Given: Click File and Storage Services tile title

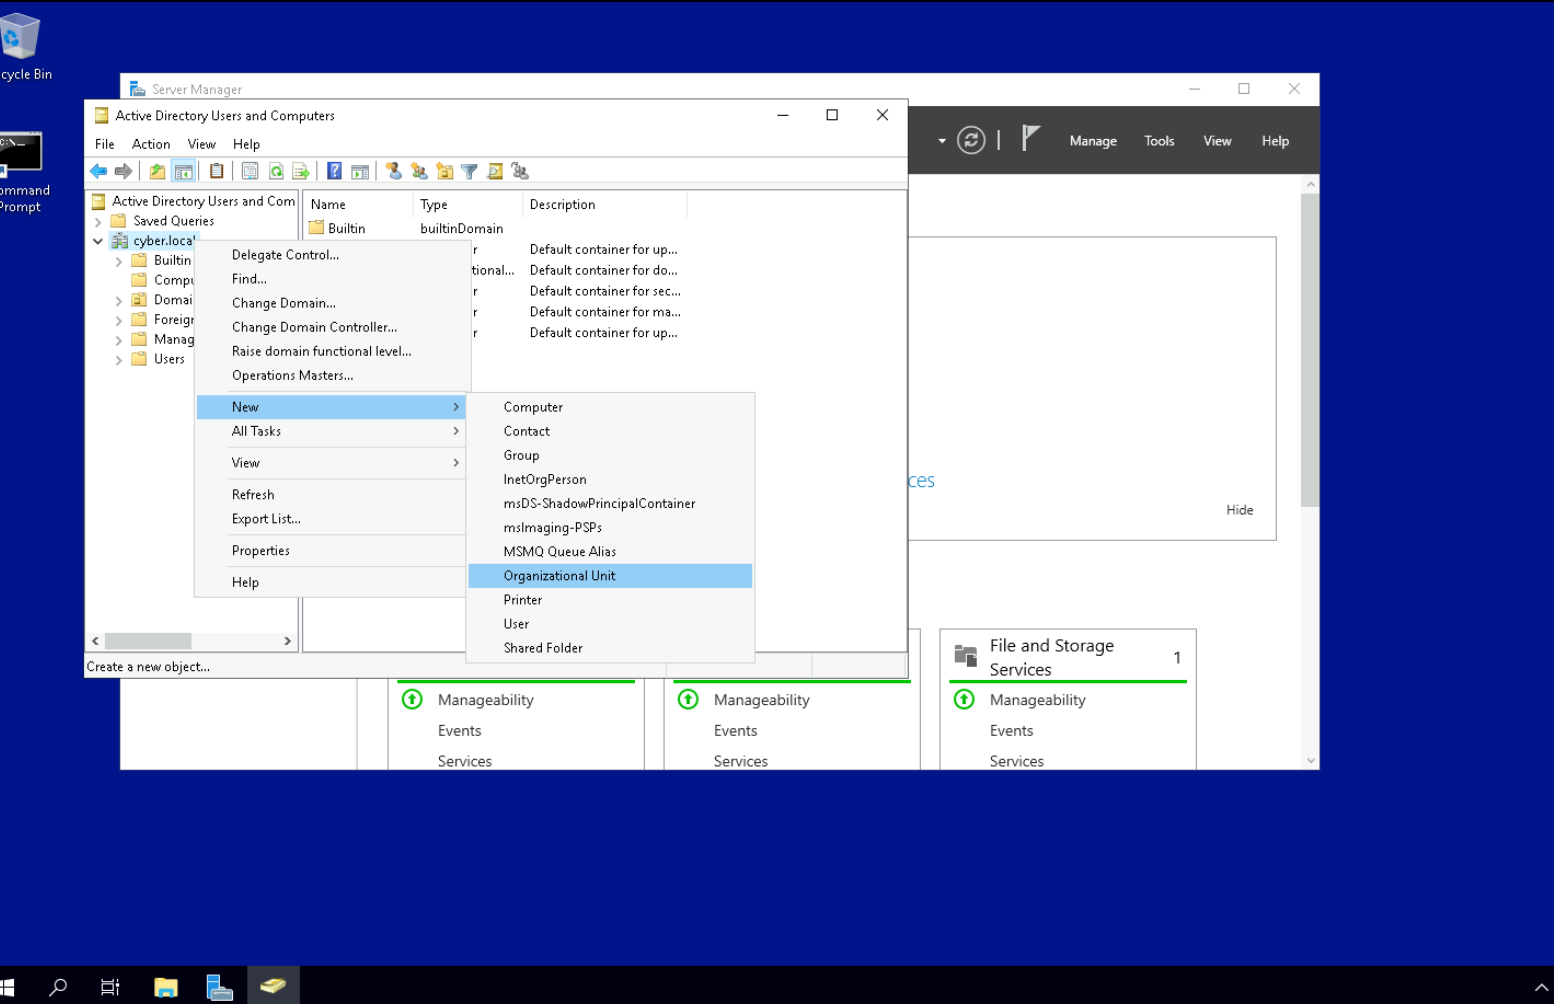Looking at the screenshot, I should click(x=1051, y=658).
